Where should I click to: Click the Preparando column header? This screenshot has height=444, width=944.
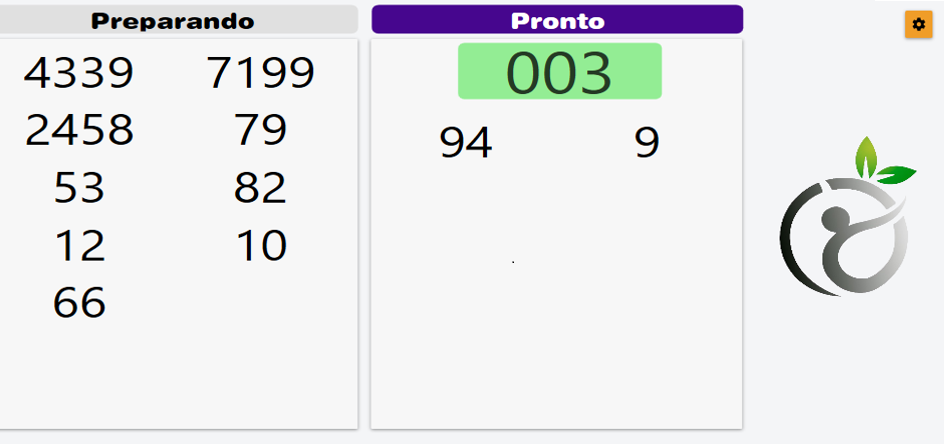173,20
